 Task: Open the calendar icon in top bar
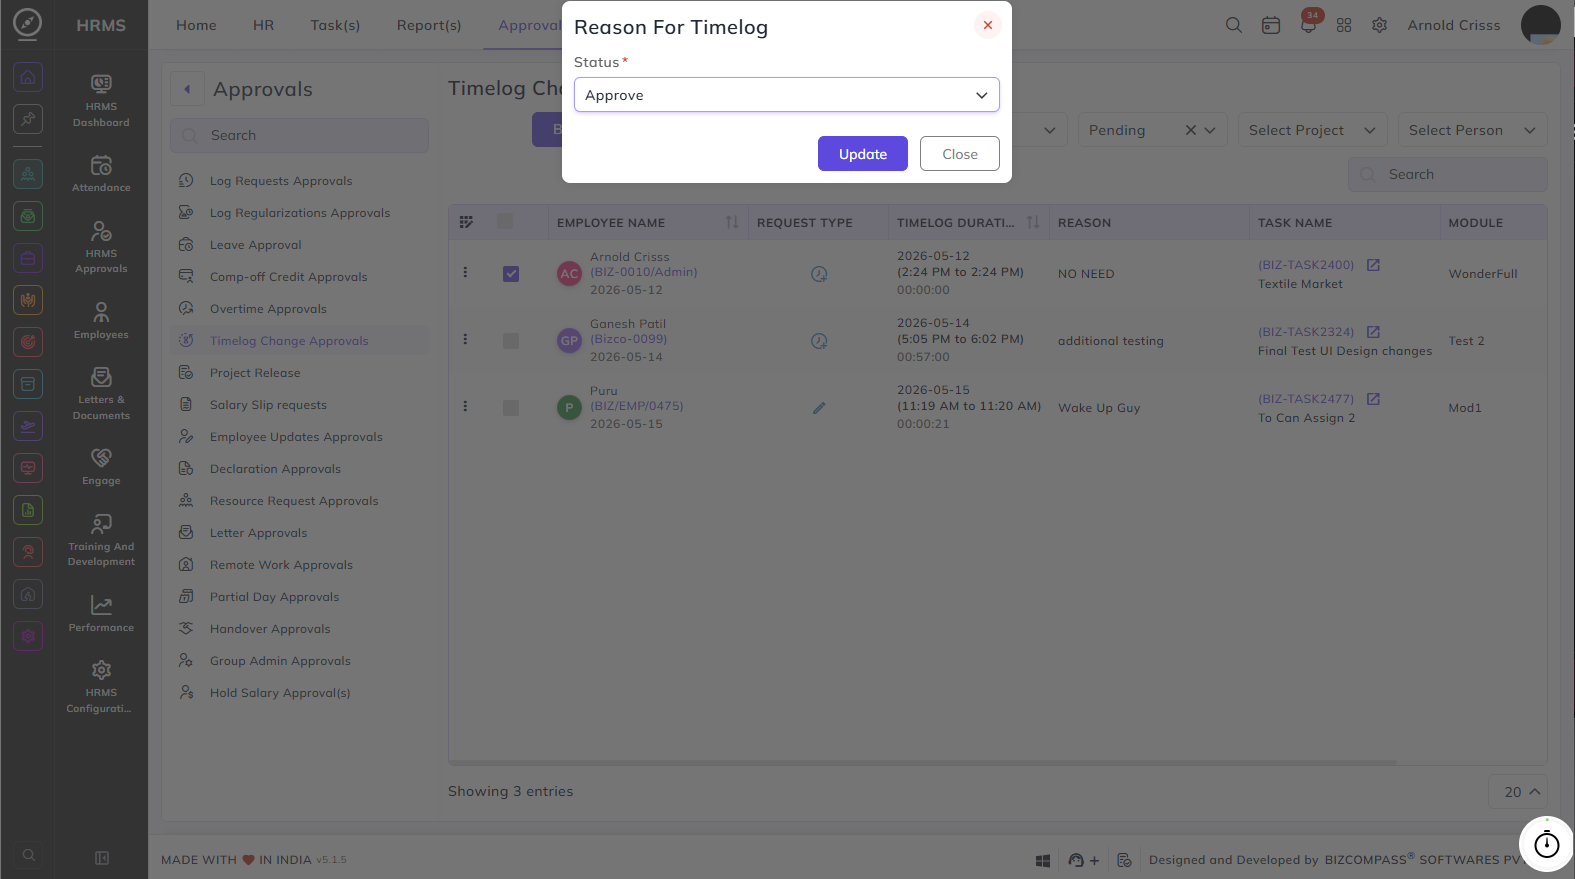tap(1271, 25)
